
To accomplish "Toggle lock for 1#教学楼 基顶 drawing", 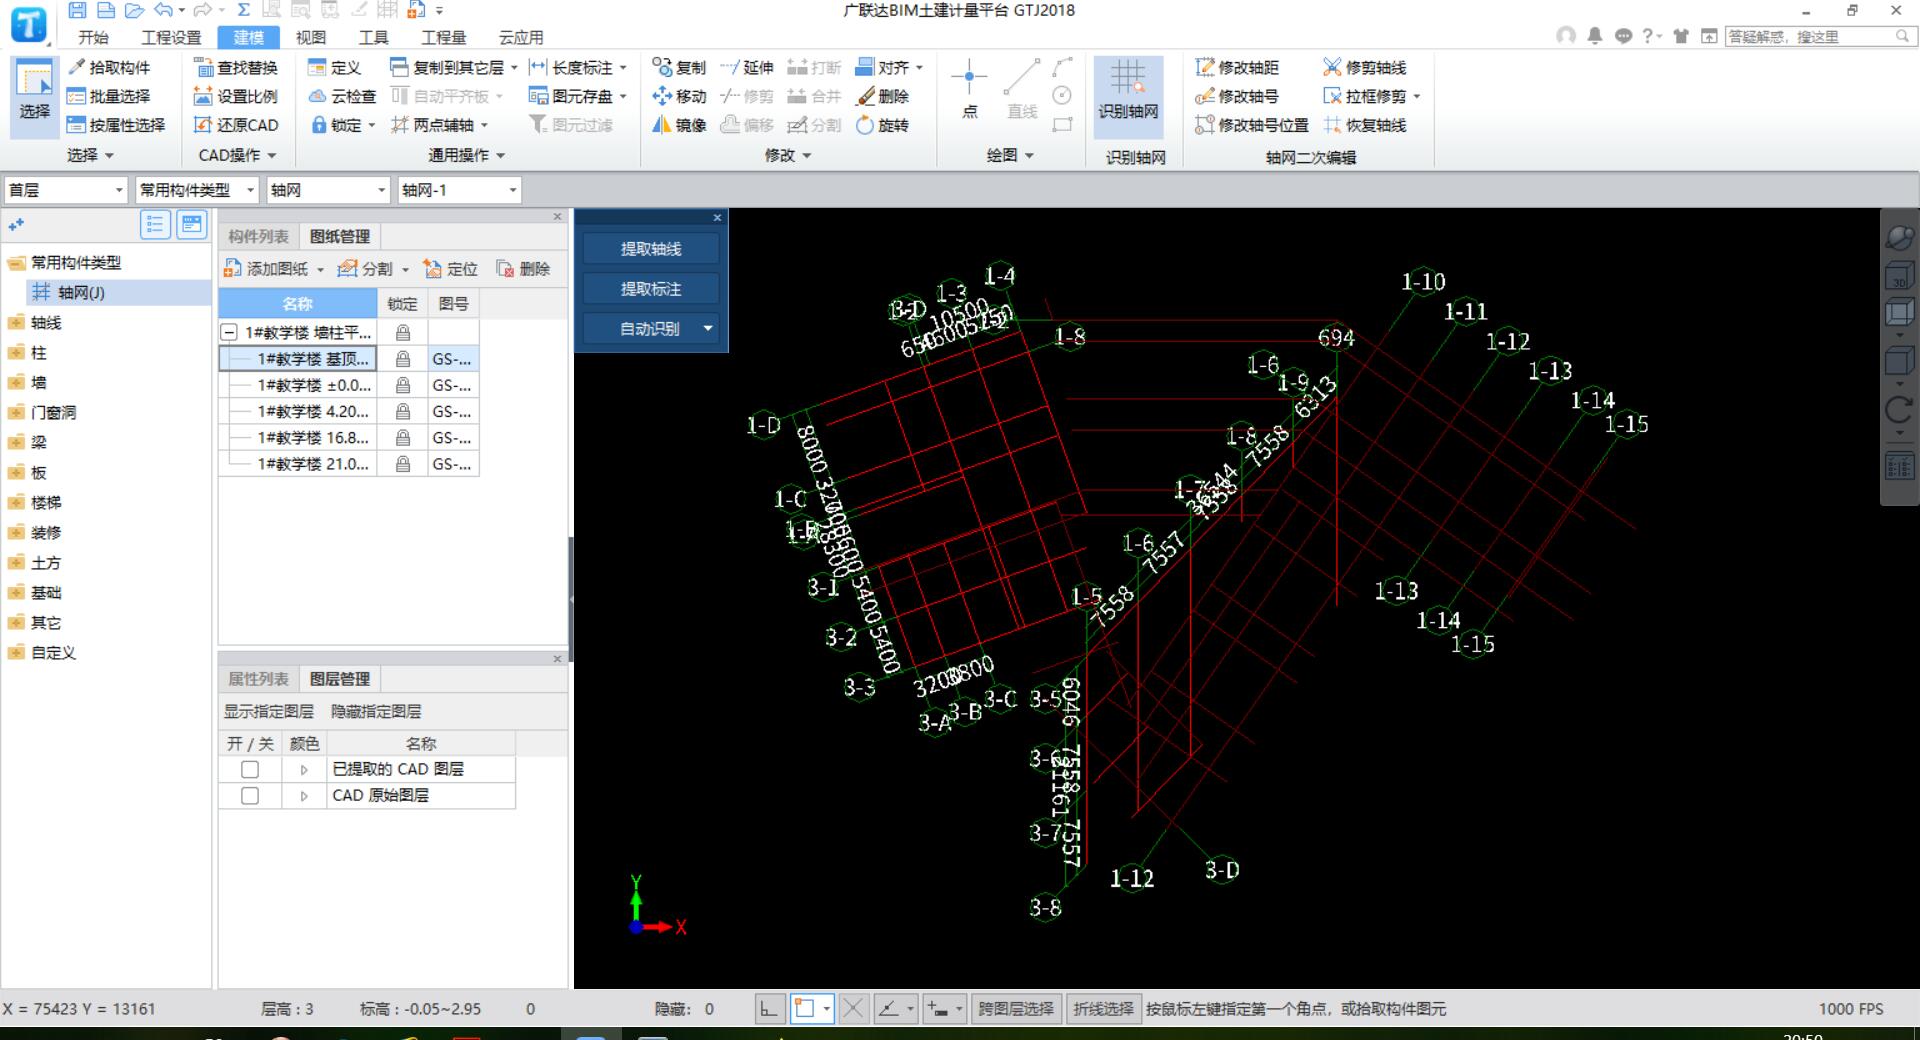I will point(403,359).
